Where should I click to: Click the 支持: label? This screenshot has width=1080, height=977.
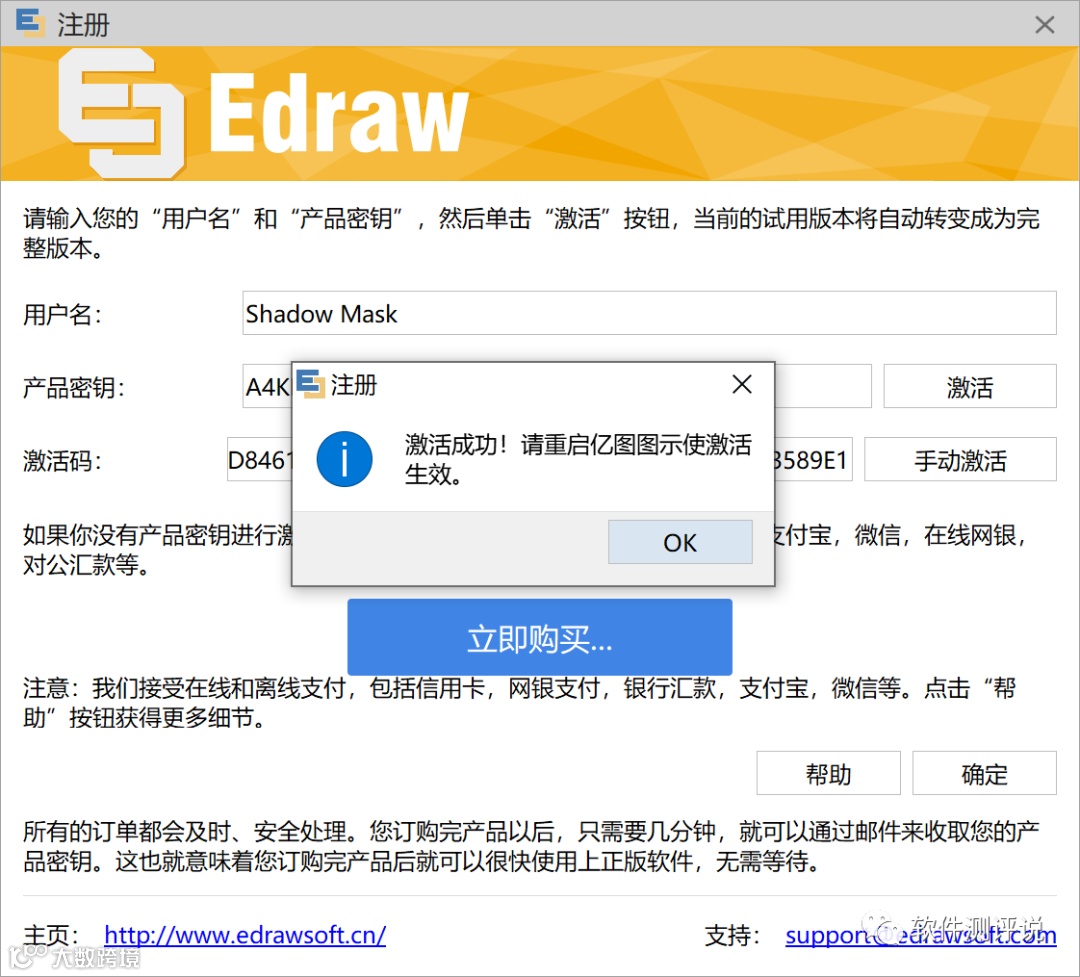(x=732, y=936)
